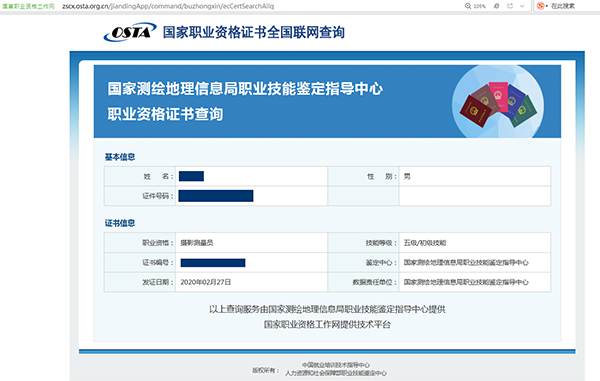
Task: Click the 基本信息 section heading
Action: click(120, 157)
